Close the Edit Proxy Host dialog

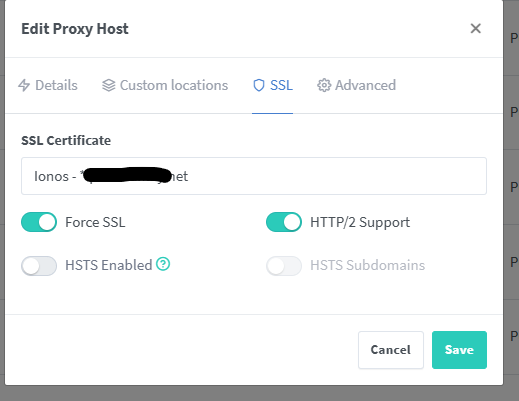coord(476,28)
